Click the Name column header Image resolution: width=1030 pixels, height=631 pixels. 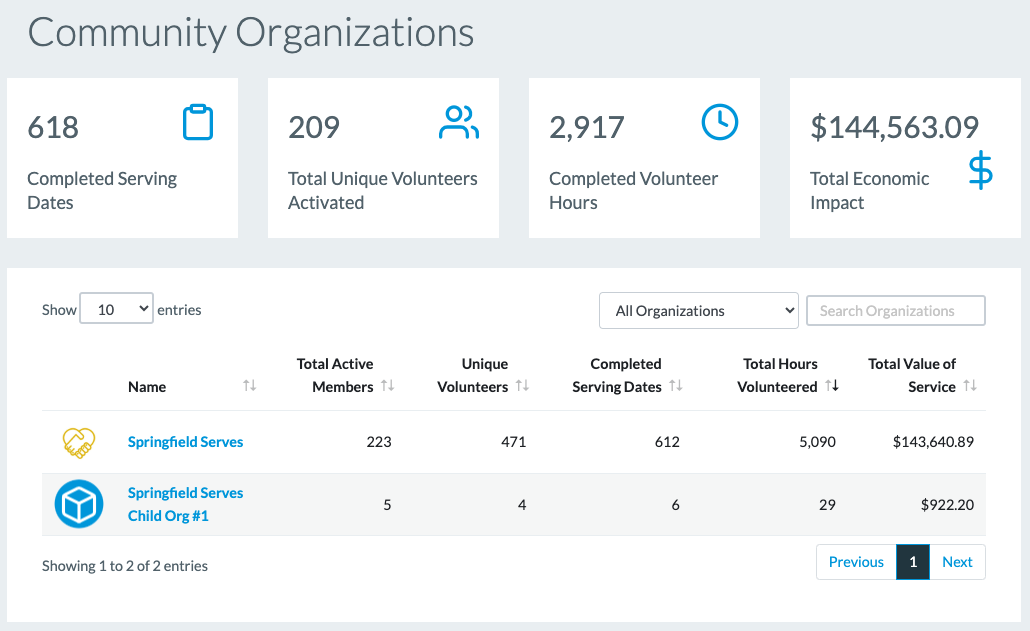[x=147, y=387]
